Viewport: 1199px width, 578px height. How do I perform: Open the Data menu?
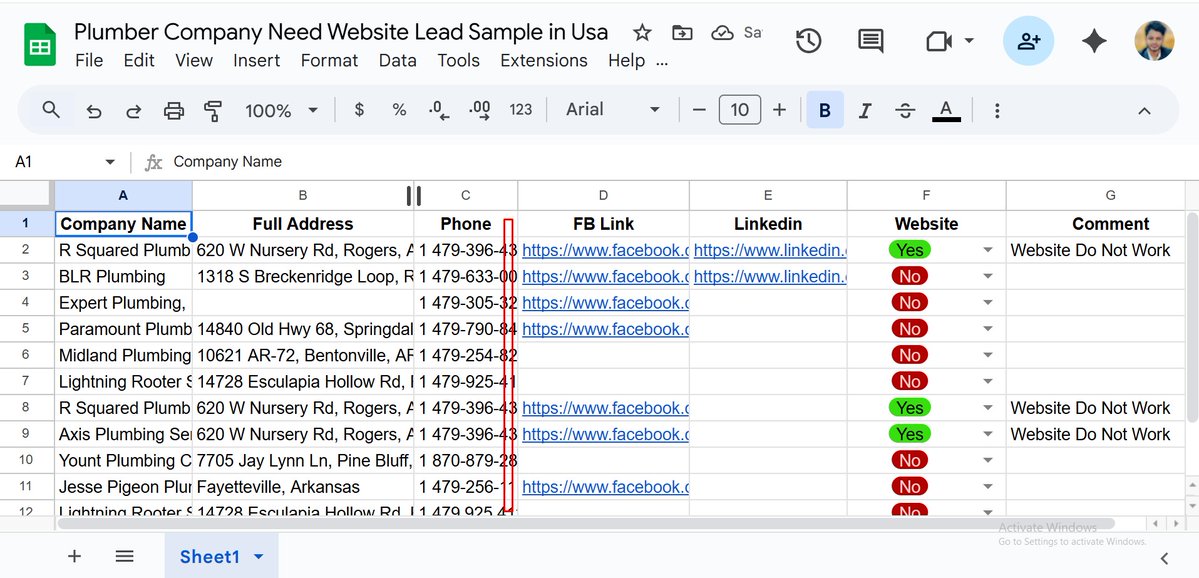(x=398, y=60)
